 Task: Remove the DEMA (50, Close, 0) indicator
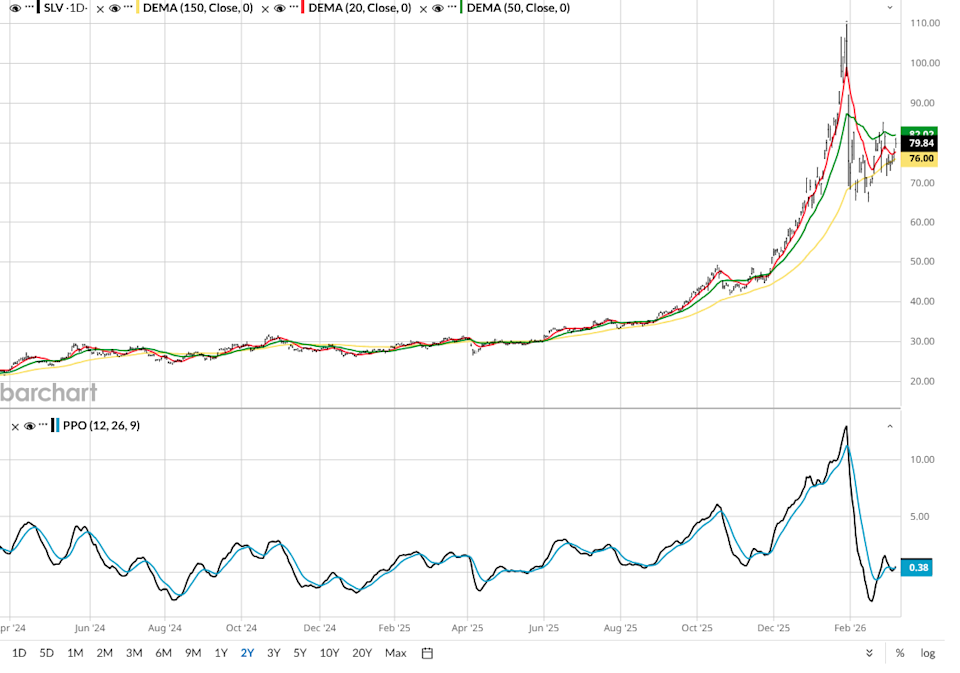[x=424, y=8]
